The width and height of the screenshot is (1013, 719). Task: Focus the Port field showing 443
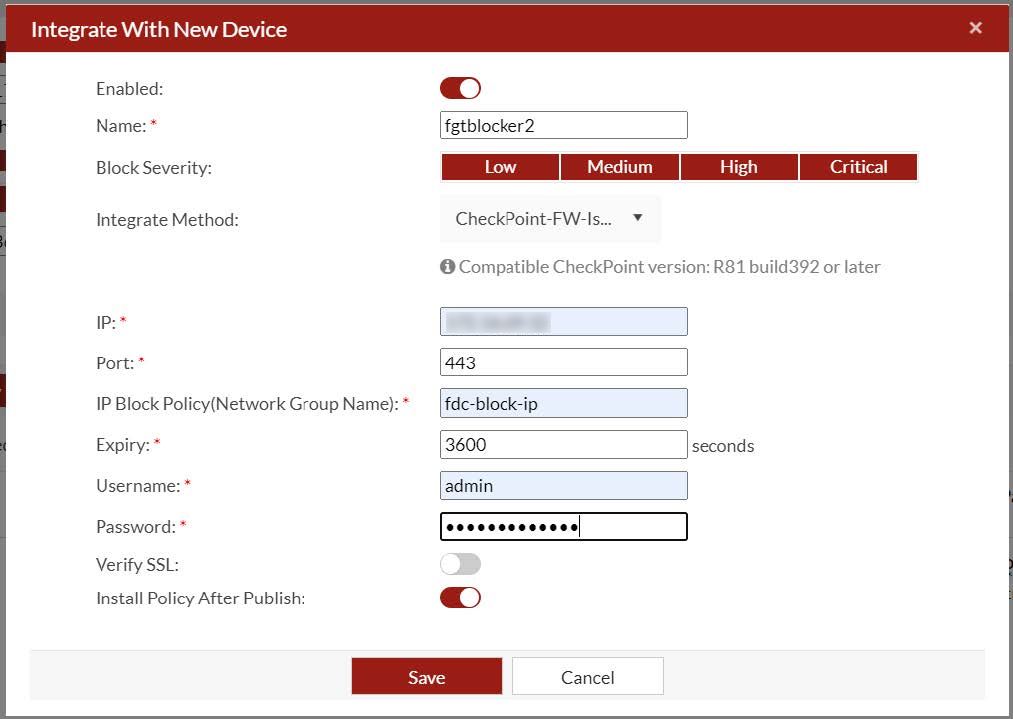[563, 362]
